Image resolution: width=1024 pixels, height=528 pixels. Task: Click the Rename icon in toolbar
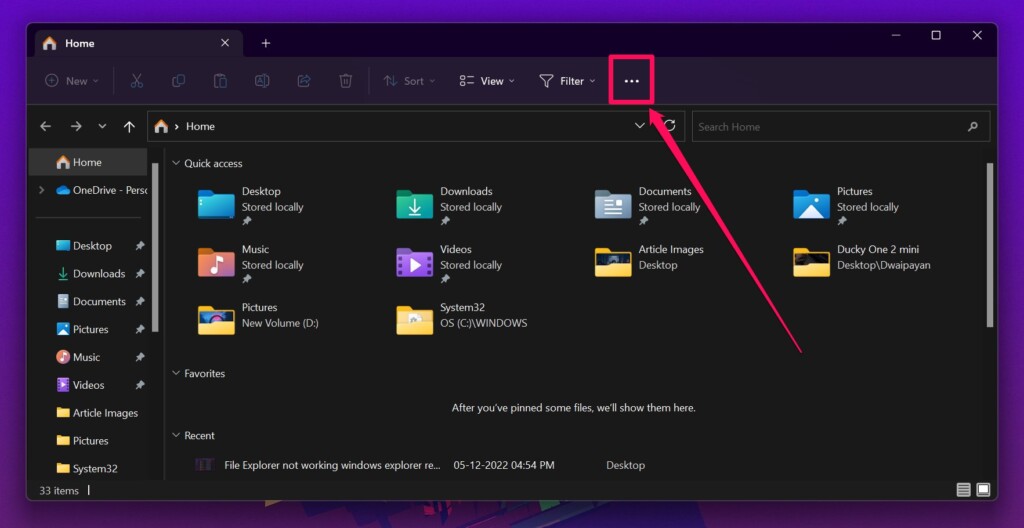[262, 81]
